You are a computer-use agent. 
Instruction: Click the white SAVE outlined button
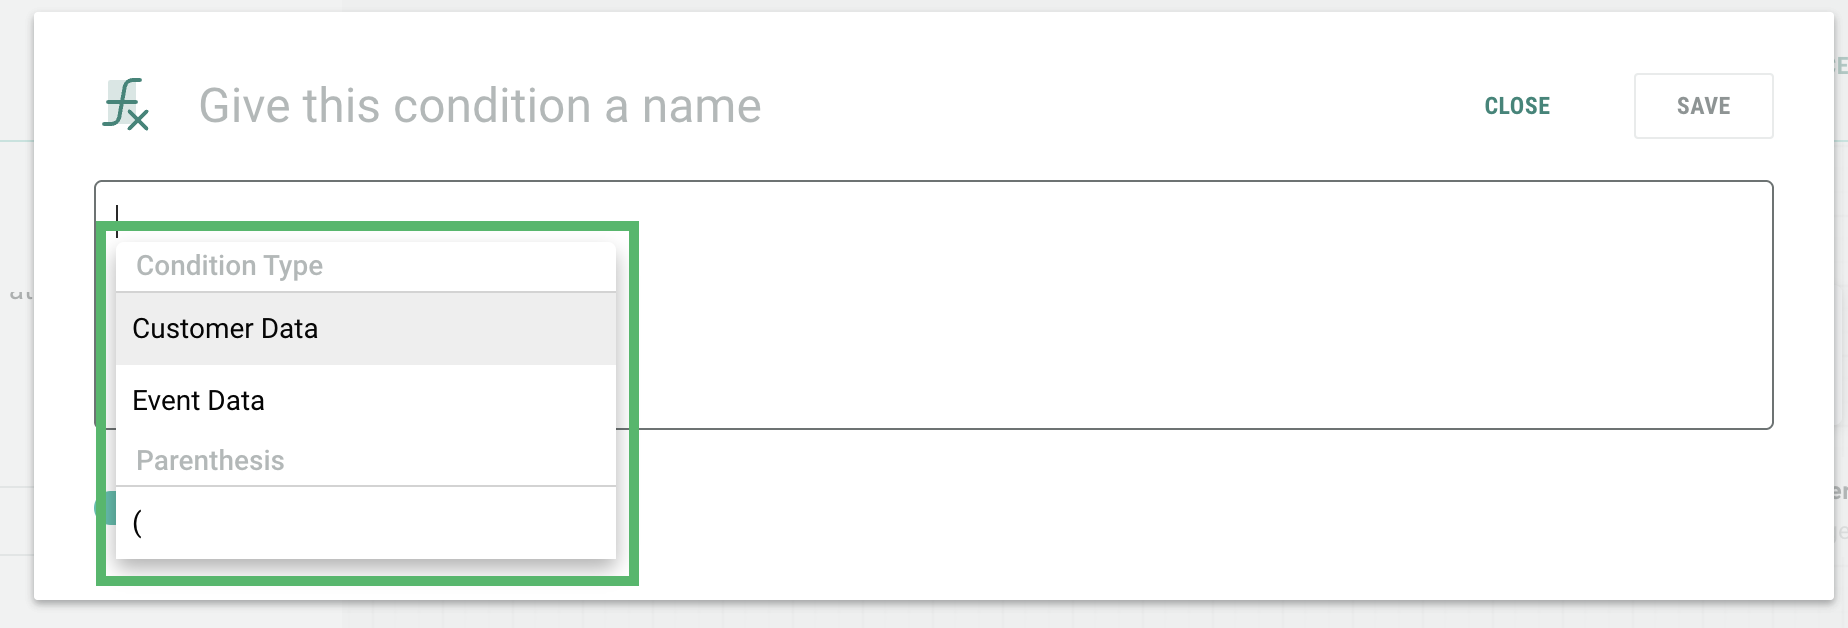(x=1703, y=106)
